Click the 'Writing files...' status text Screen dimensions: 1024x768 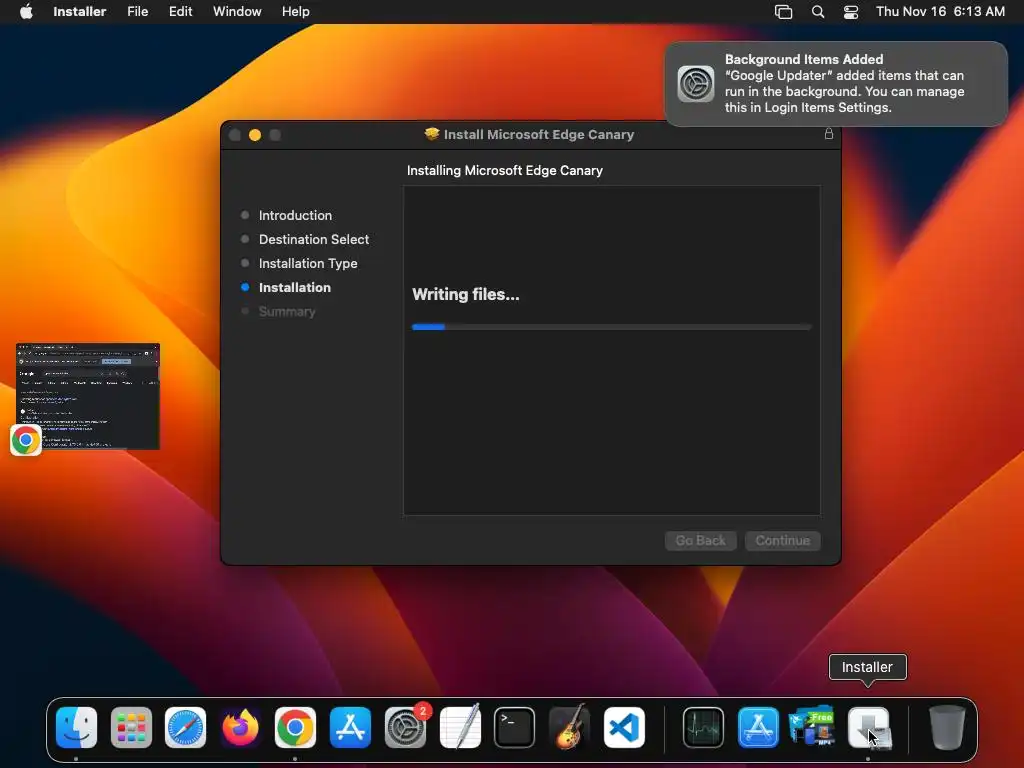tap(466, 295)
